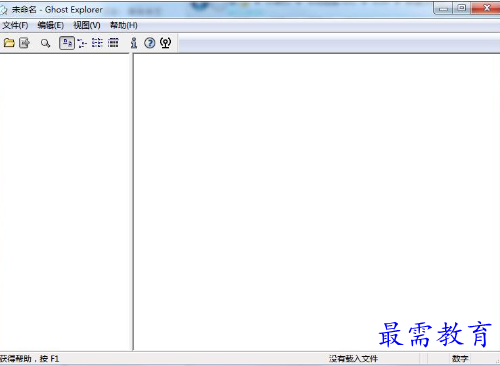The image size is (500, 366).
Task: Open the 帮助(H) menu
Action: coord(124,25)
